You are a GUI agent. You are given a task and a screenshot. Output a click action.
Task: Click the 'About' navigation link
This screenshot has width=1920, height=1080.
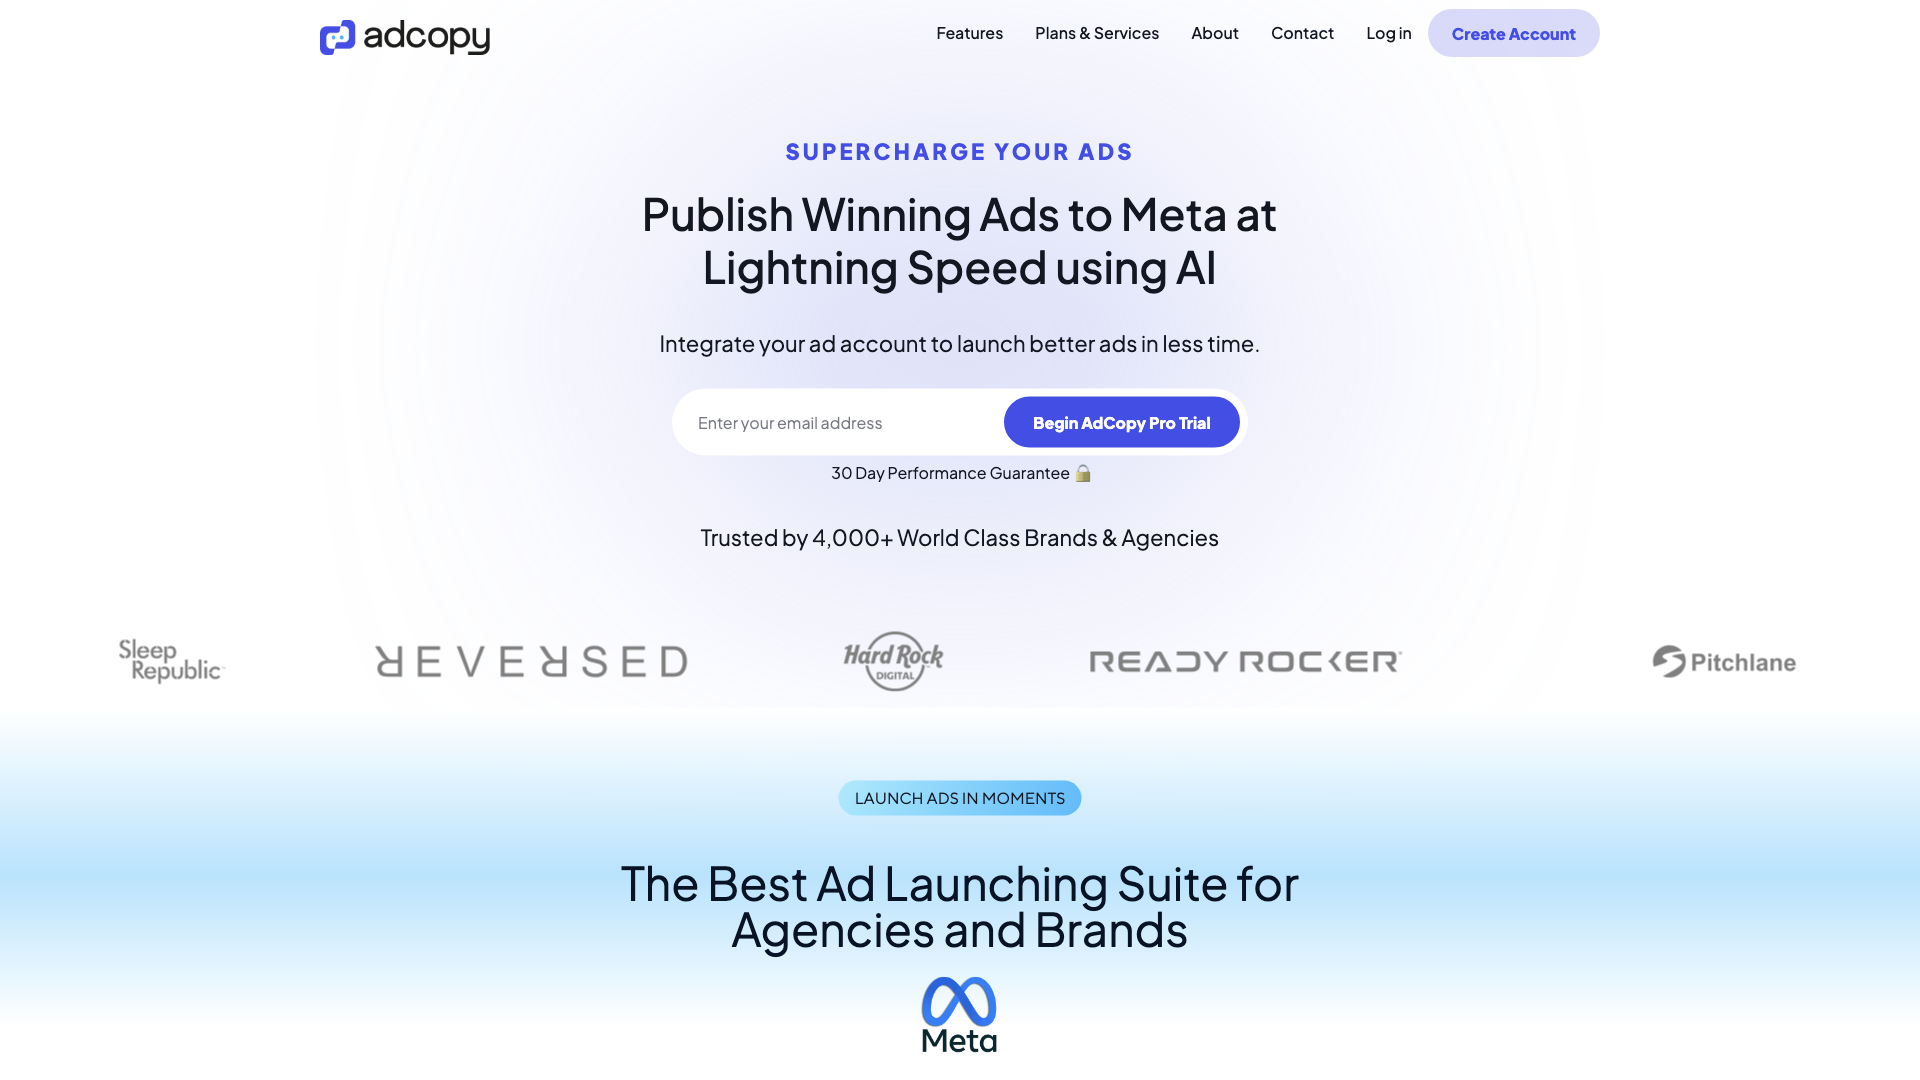click(x=1215, y=33)
